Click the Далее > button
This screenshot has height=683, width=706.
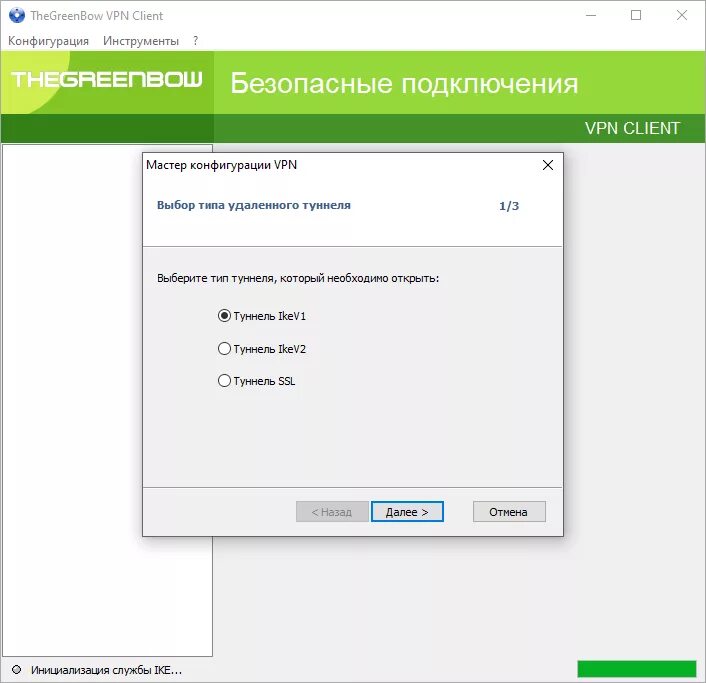[407, 512]
